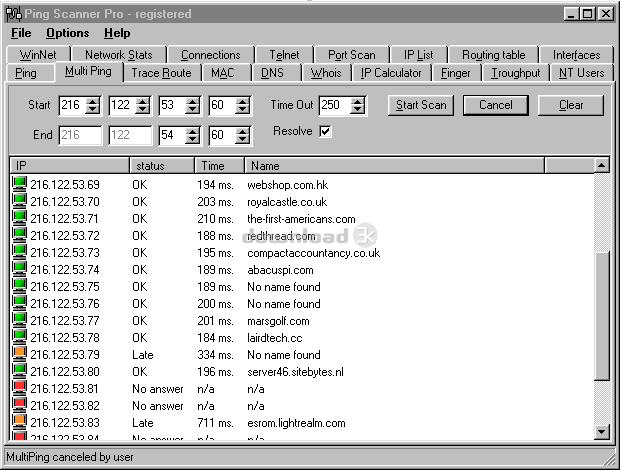The width and height of the screenshot is (620, 470).
Task: Select the computer icon for 216.122.53.76
Action: point(19,303)
